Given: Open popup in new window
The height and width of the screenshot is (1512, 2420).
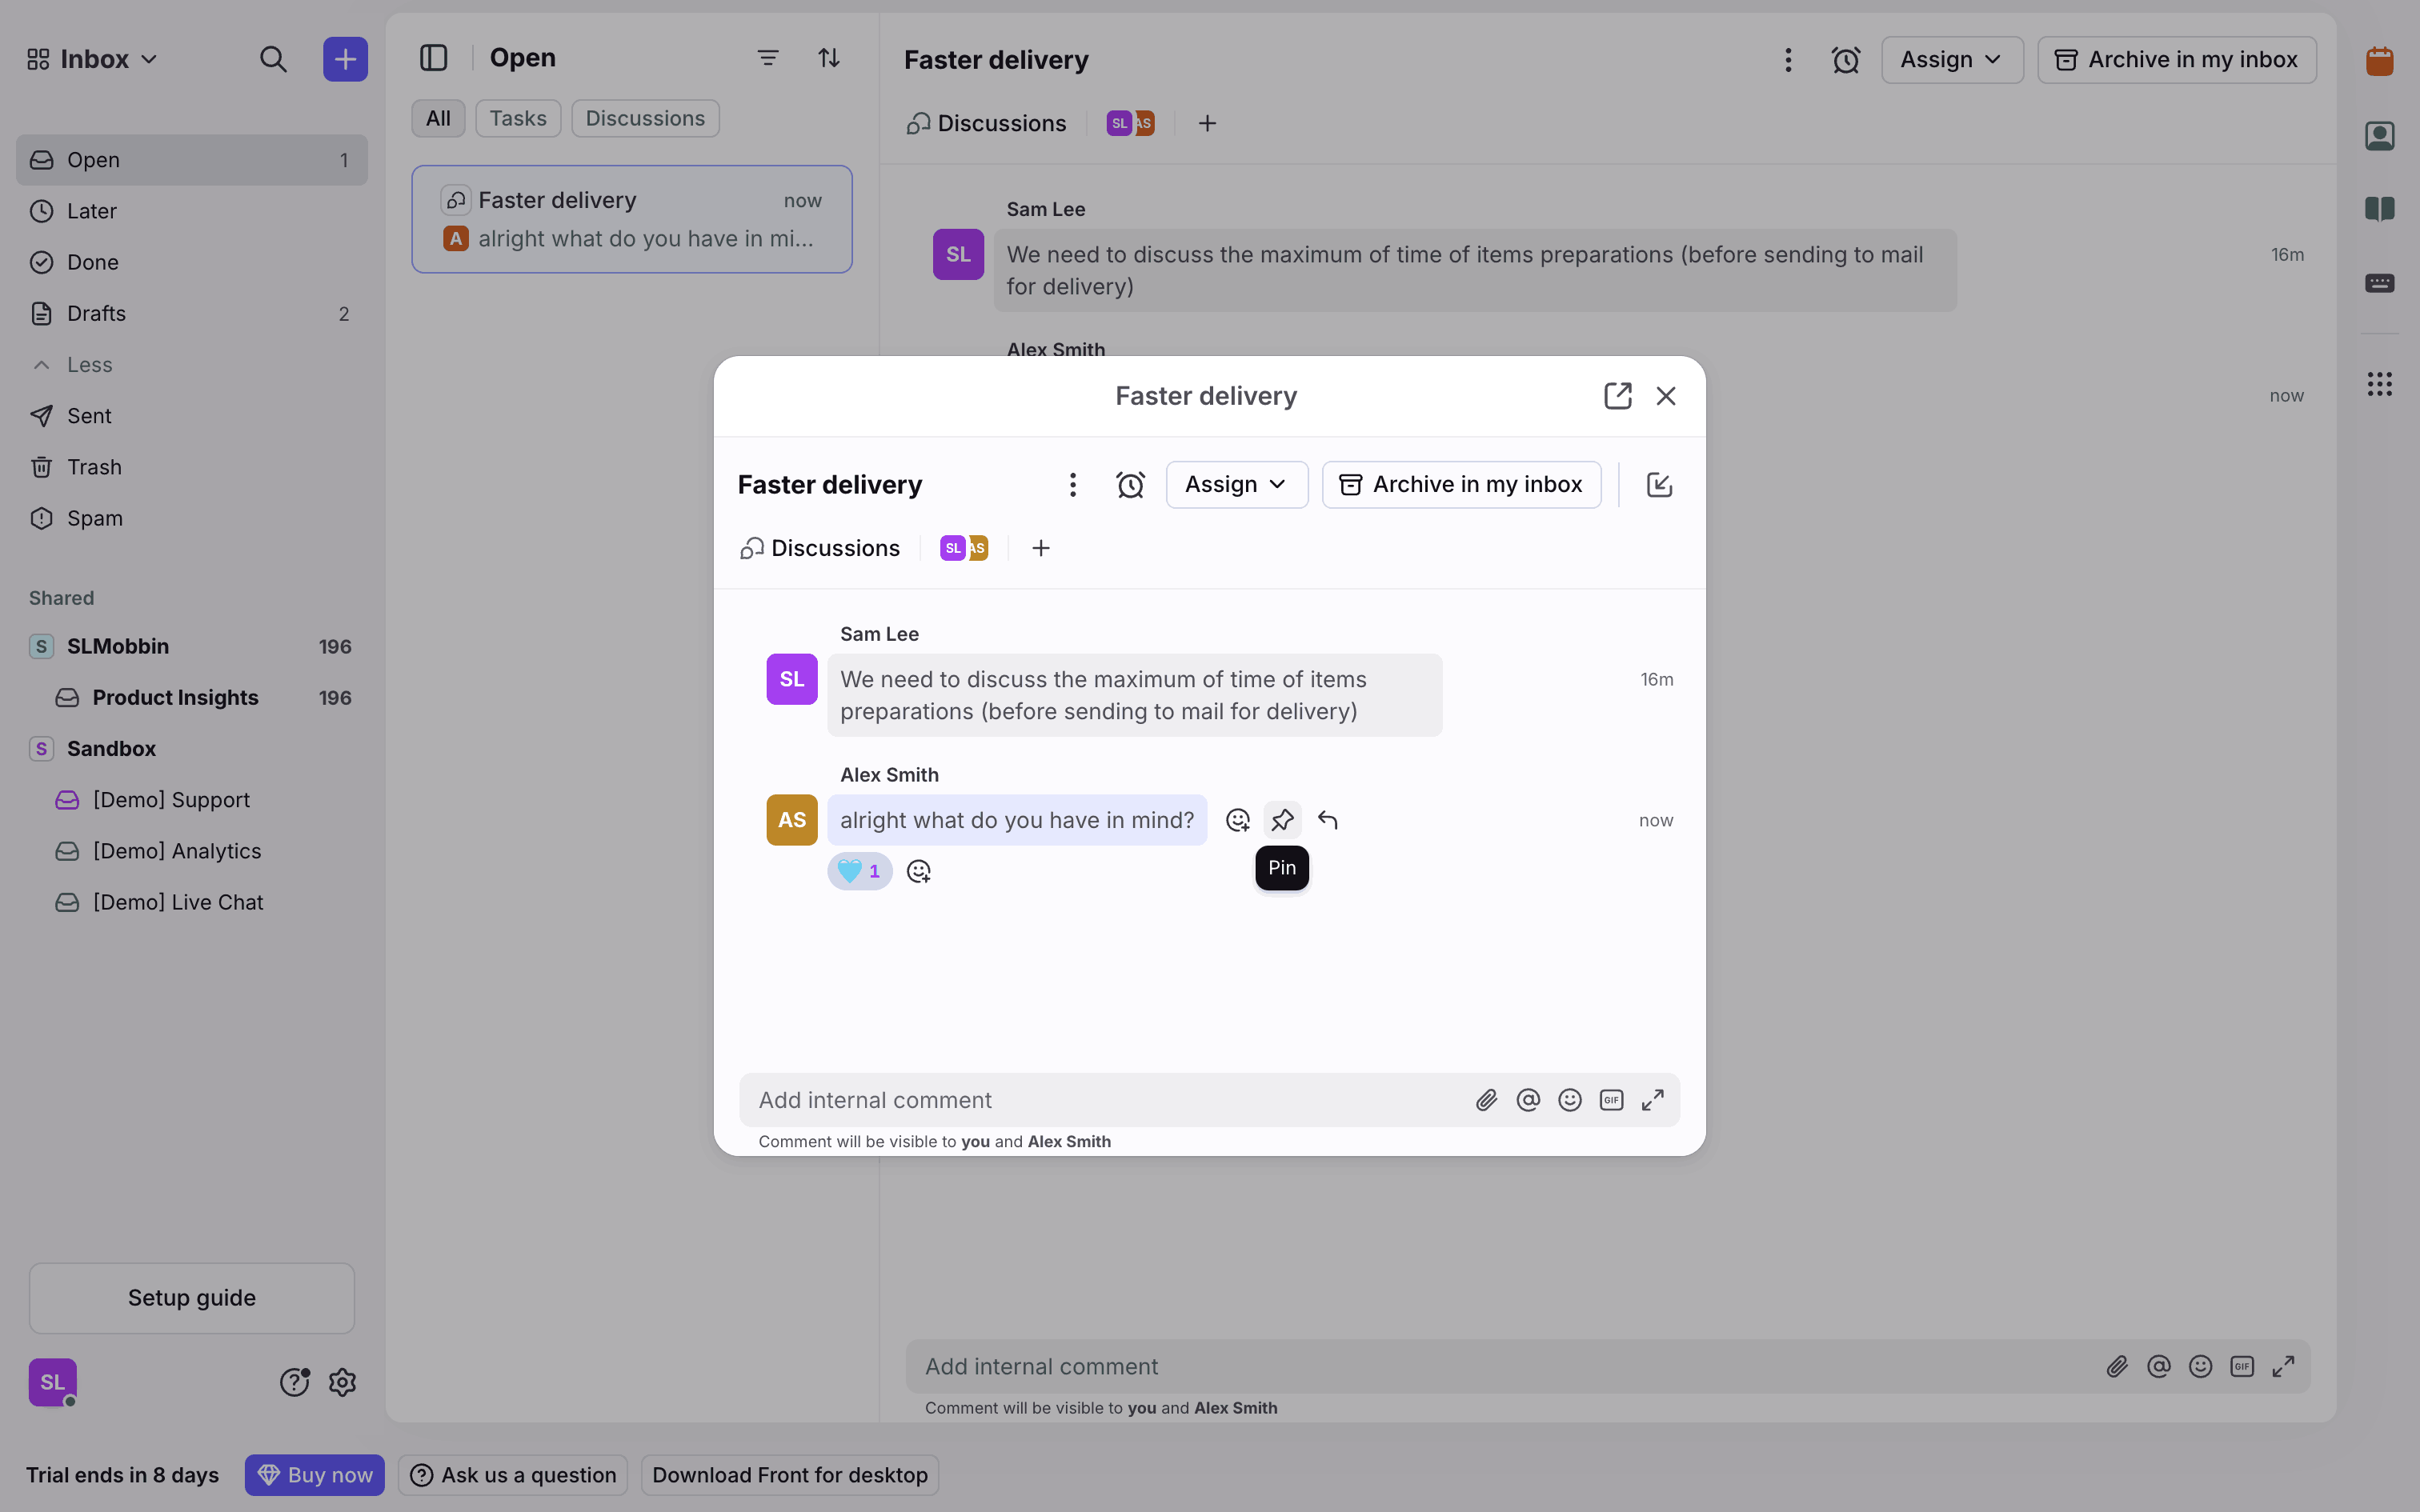Looking at the screenshot, I should (x=1617, y=396).
